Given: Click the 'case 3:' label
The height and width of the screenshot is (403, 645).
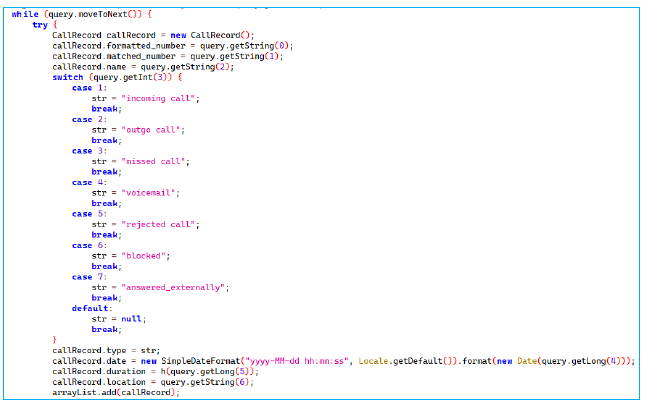Looking at the screenshot, I should [x=89, y=151].
